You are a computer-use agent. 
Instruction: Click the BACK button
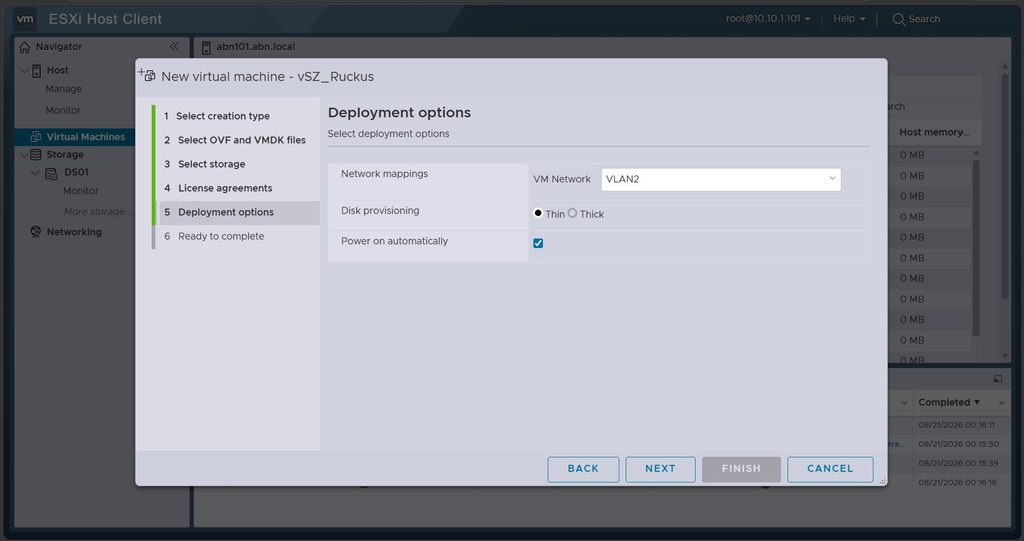pos(583,469)
